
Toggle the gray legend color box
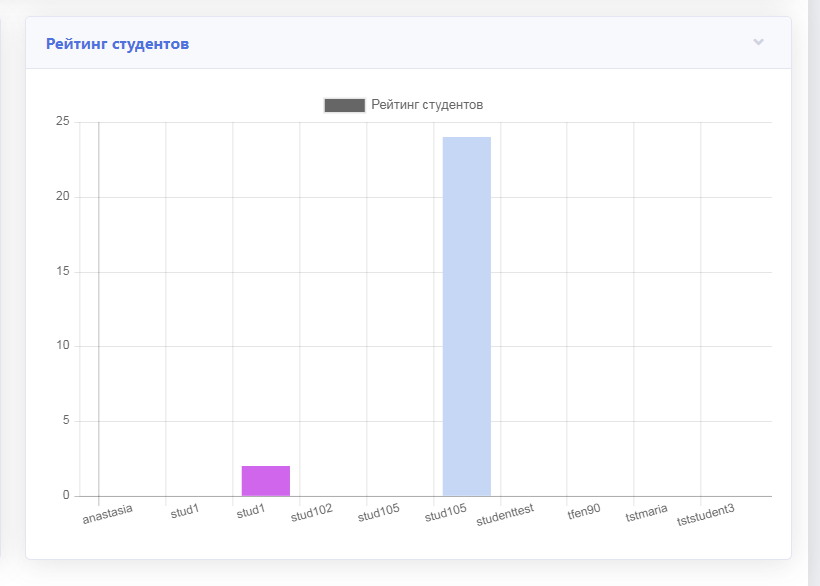point(345,105)
